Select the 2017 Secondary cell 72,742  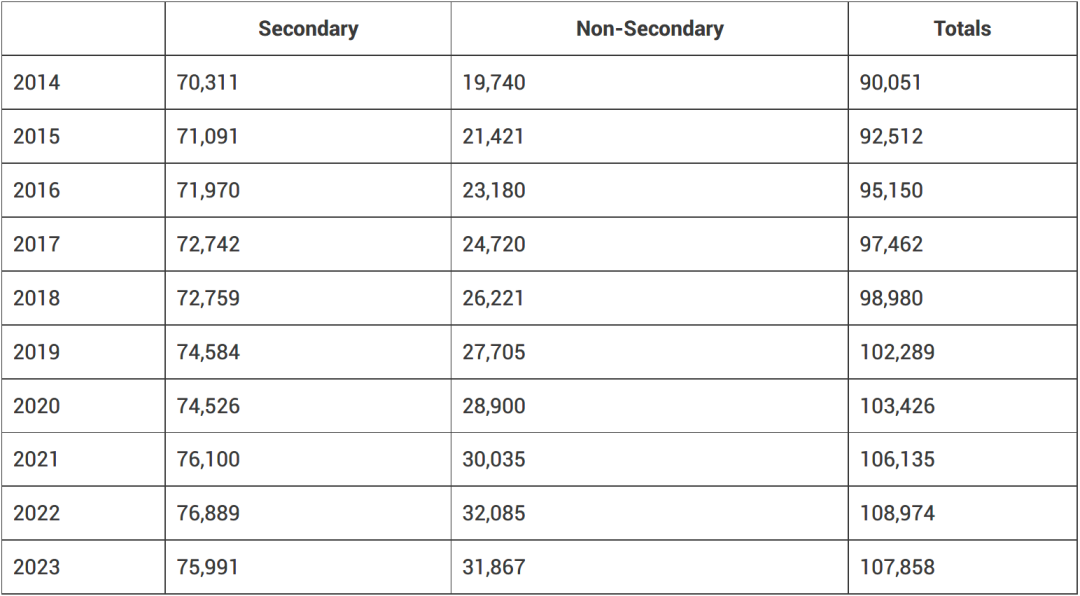tap(208, 244)
